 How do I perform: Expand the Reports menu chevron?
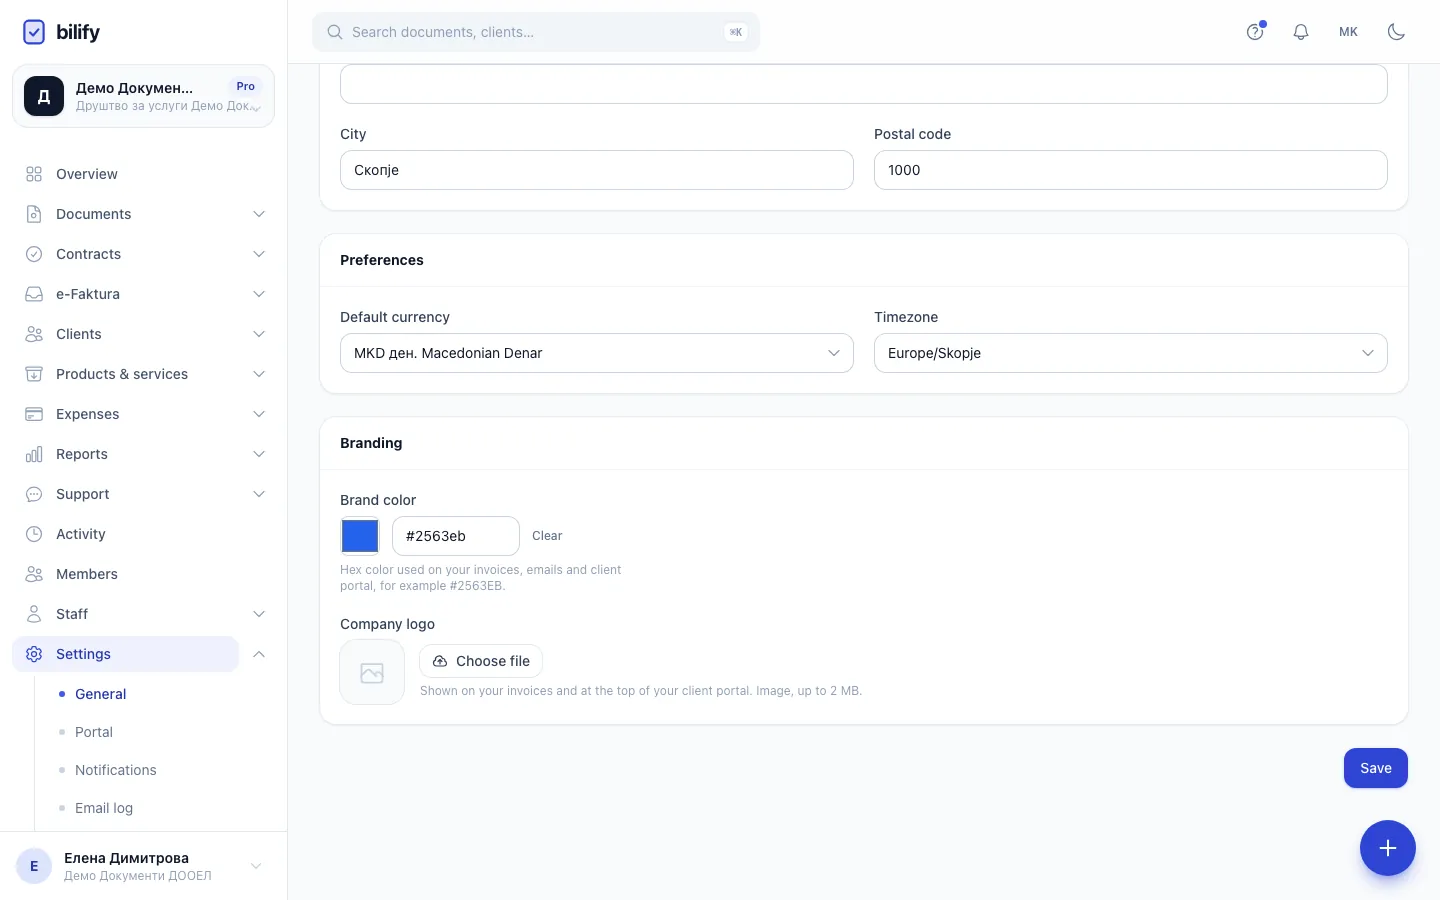[259, 454]
